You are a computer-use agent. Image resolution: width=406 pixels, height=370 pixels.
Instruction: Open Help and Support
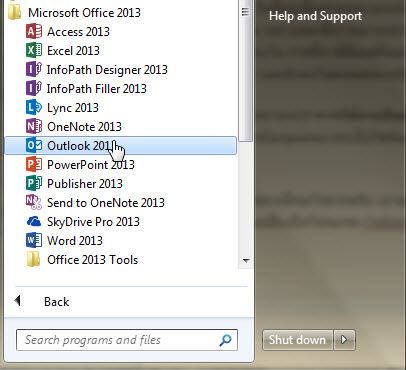[315, 16]
